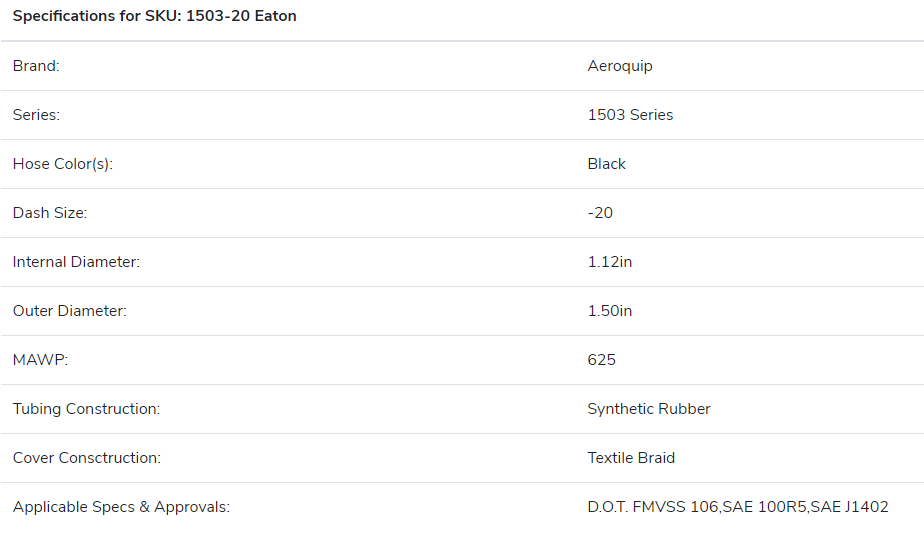Screen dimensions: 924x533
Task: Click the Specifications for SKU heading
Action: 154,16
